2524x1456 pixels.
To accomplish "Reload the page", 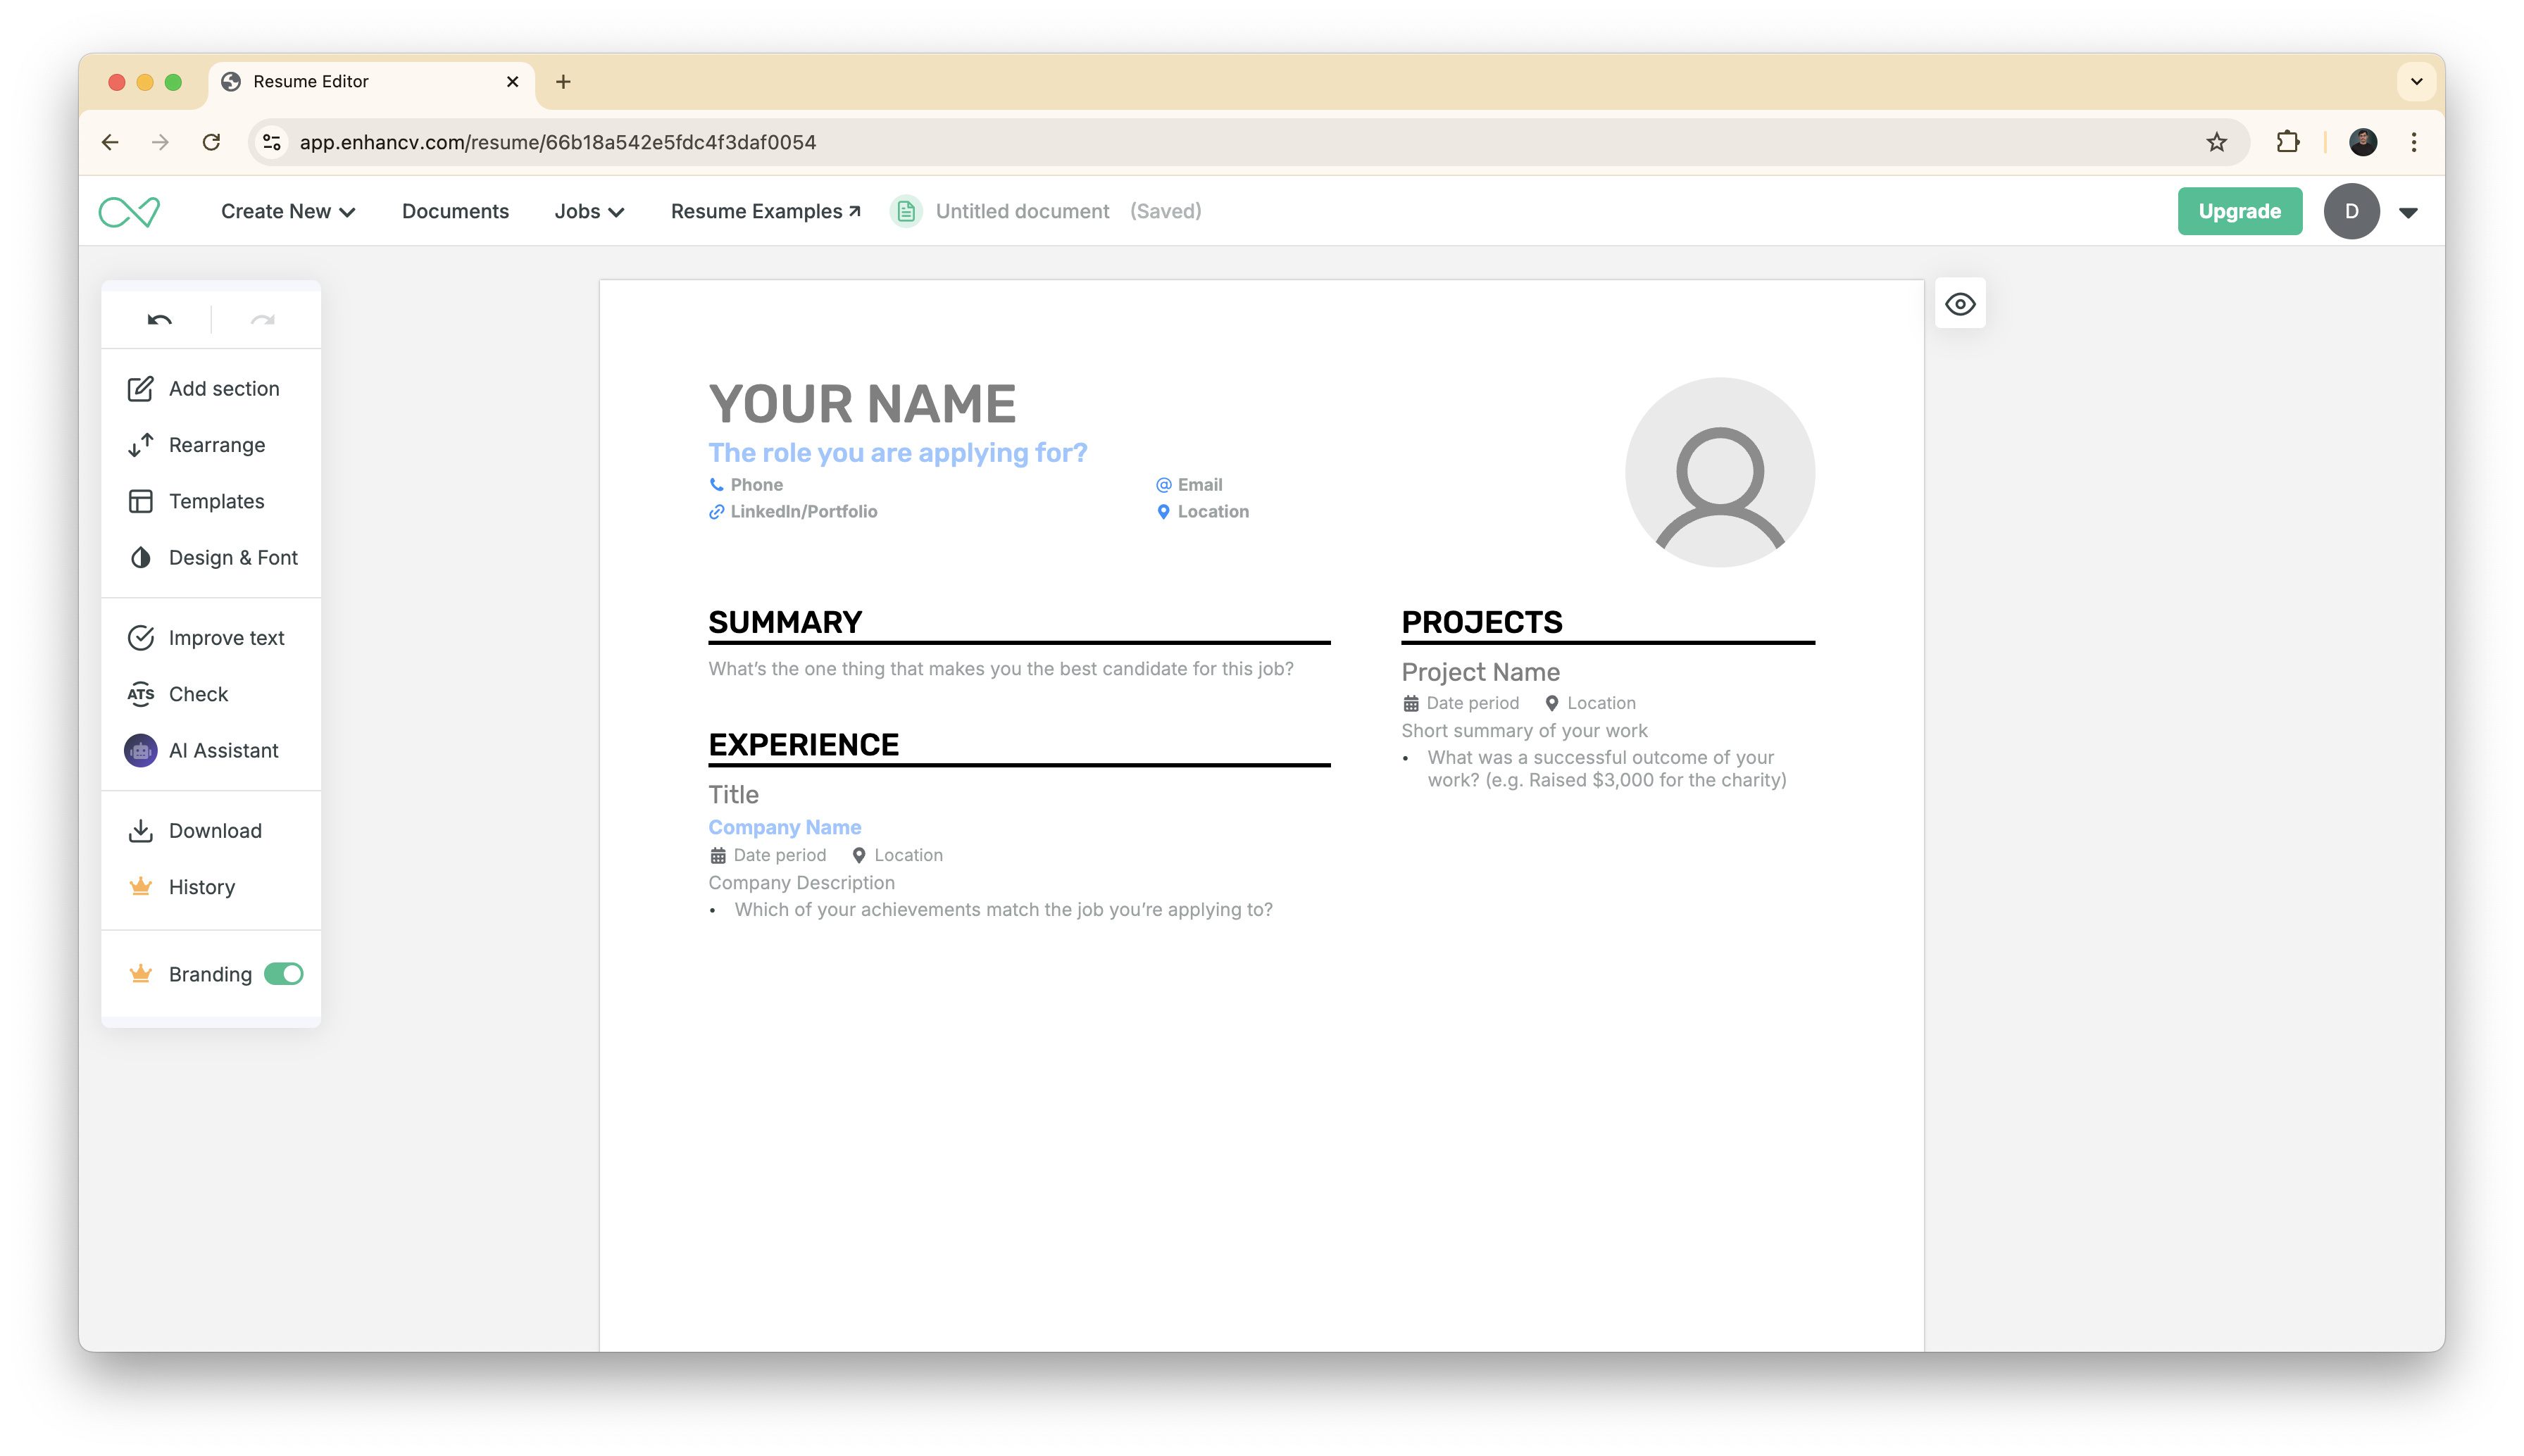I will tap(211, 142).
